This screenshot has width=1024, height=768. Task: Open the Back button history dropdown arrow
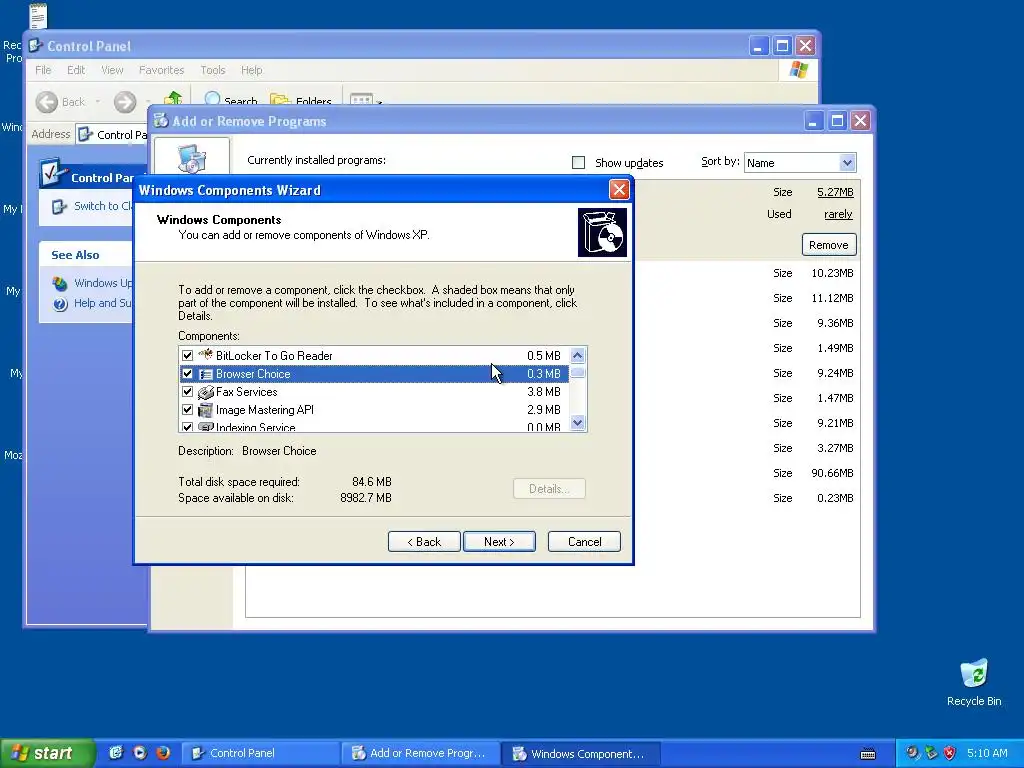pos(97,102)
